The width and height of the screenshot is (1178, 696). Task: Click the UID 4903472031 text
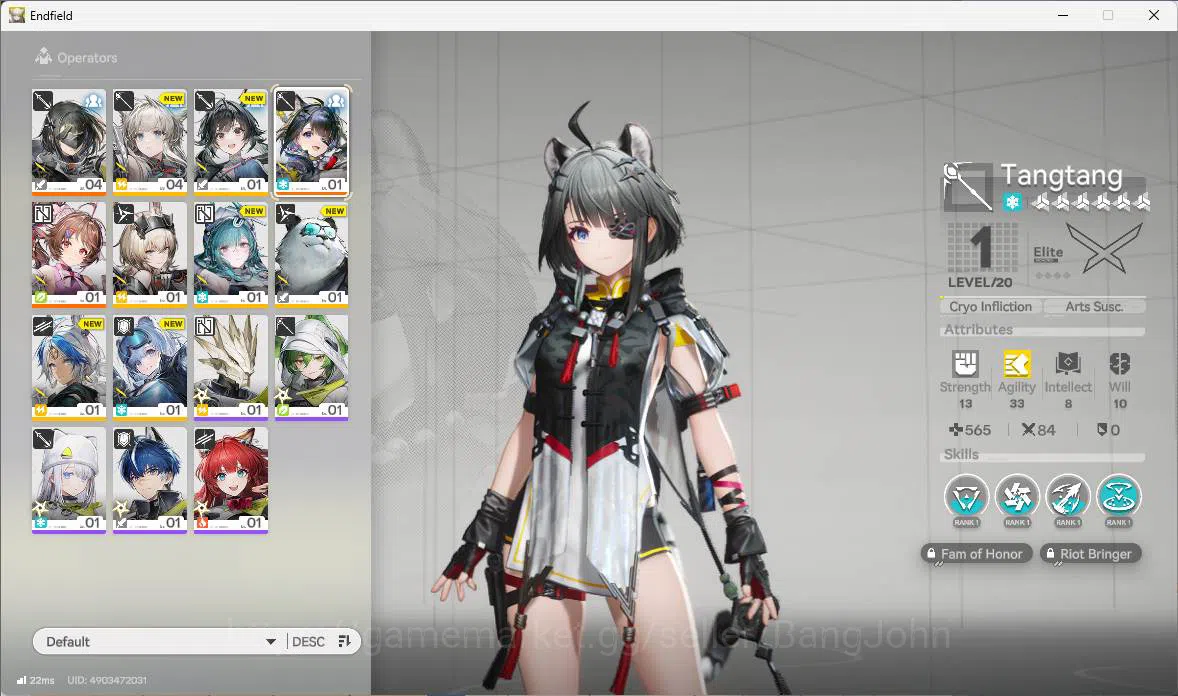click(107, 680)
